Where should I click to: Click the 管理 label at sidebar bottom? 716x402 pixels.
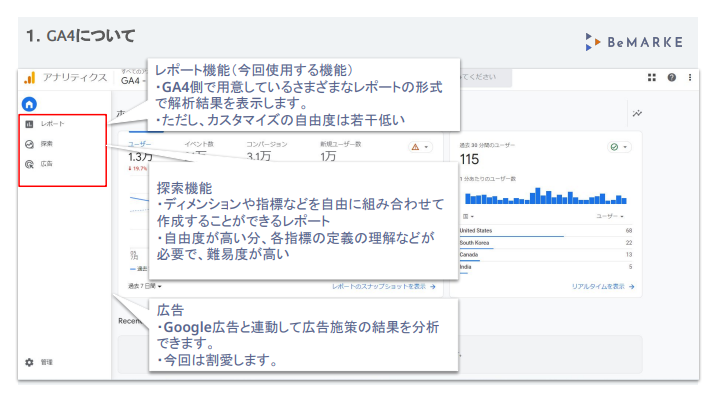tap(47, 362)
